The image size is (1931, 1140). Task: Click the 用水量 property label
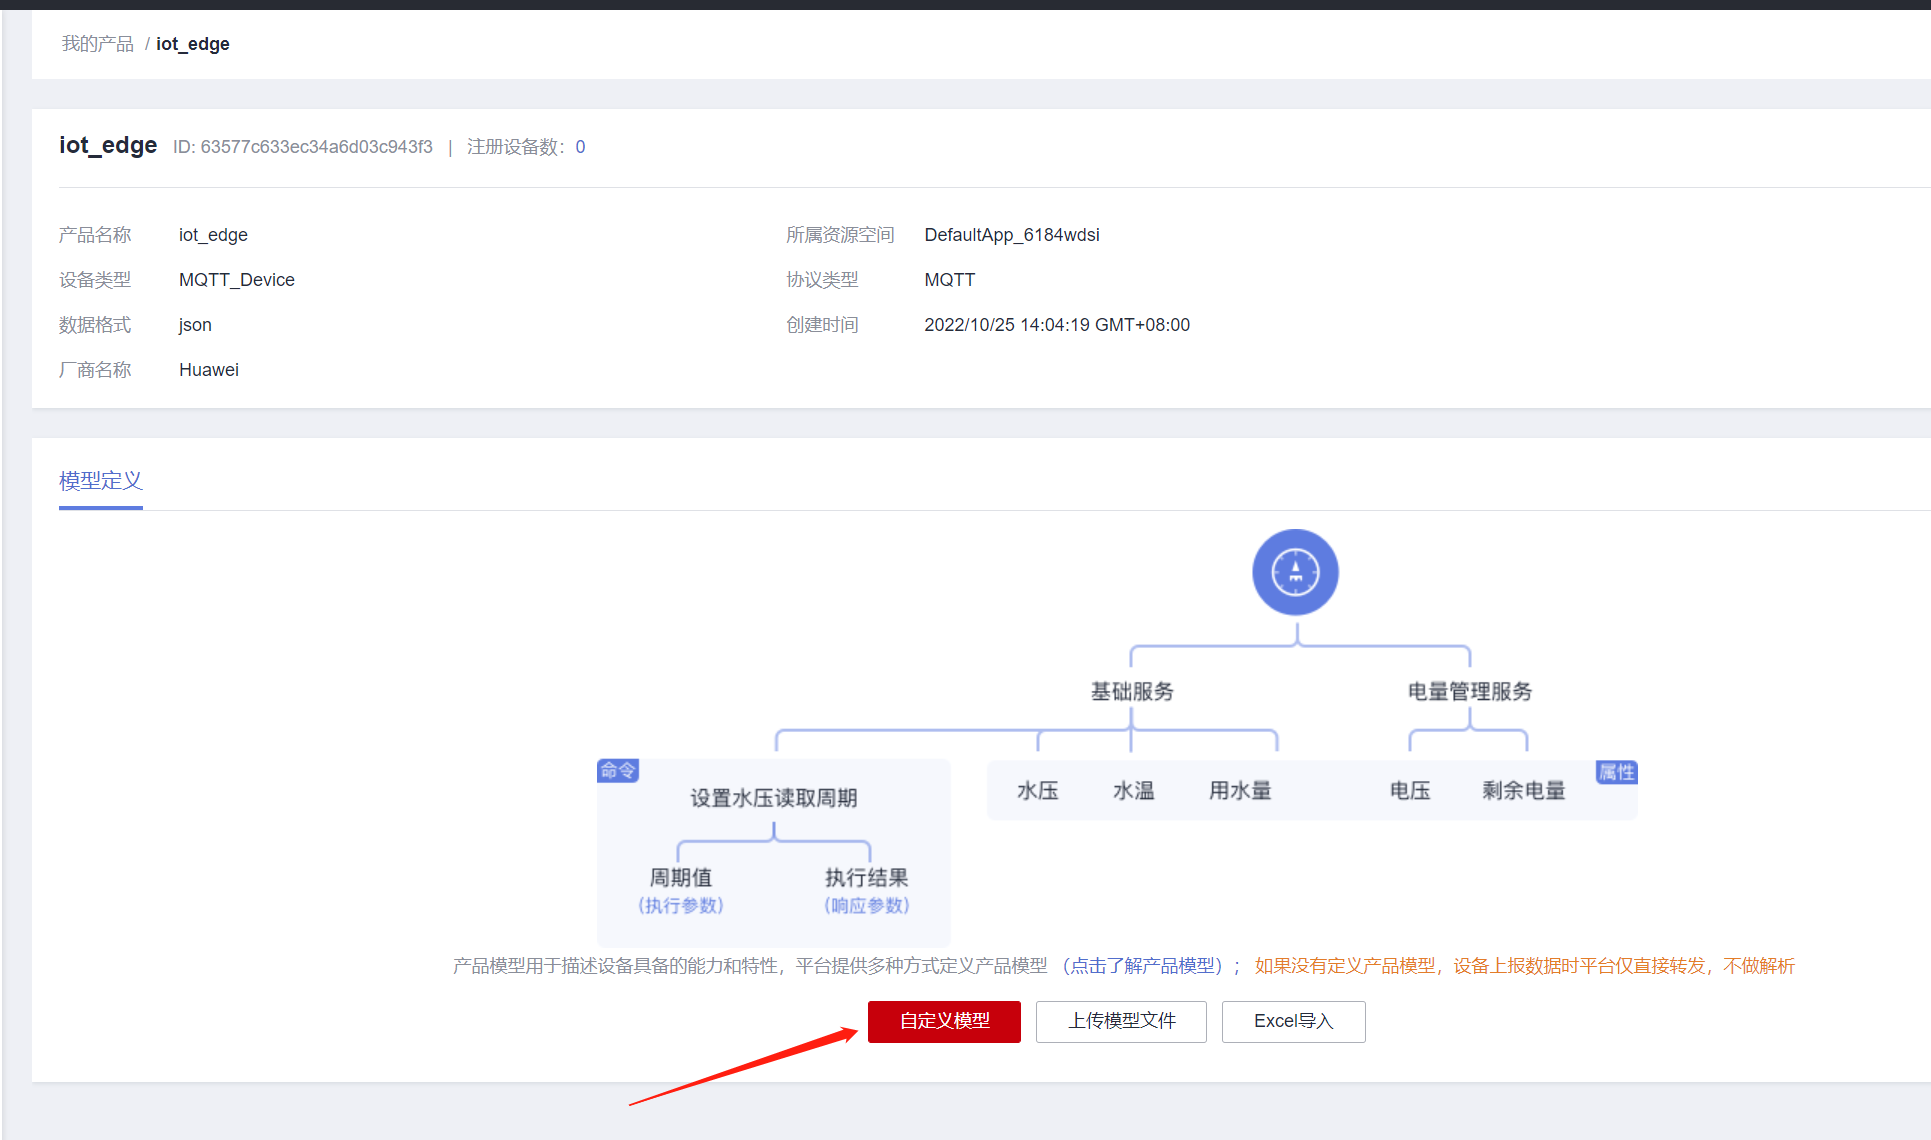[x=1240, y=790]
